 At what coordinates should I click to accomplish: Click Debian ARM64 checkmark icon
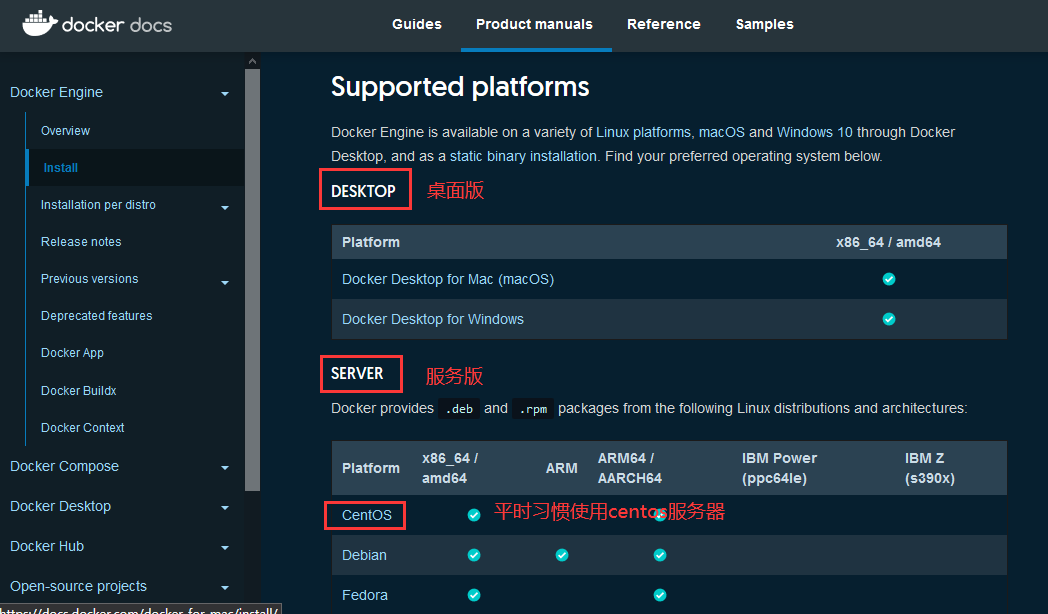(660, 555)
